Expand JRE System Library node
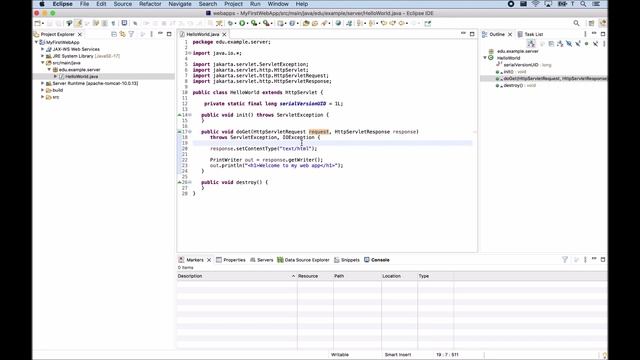 point(42,56)
